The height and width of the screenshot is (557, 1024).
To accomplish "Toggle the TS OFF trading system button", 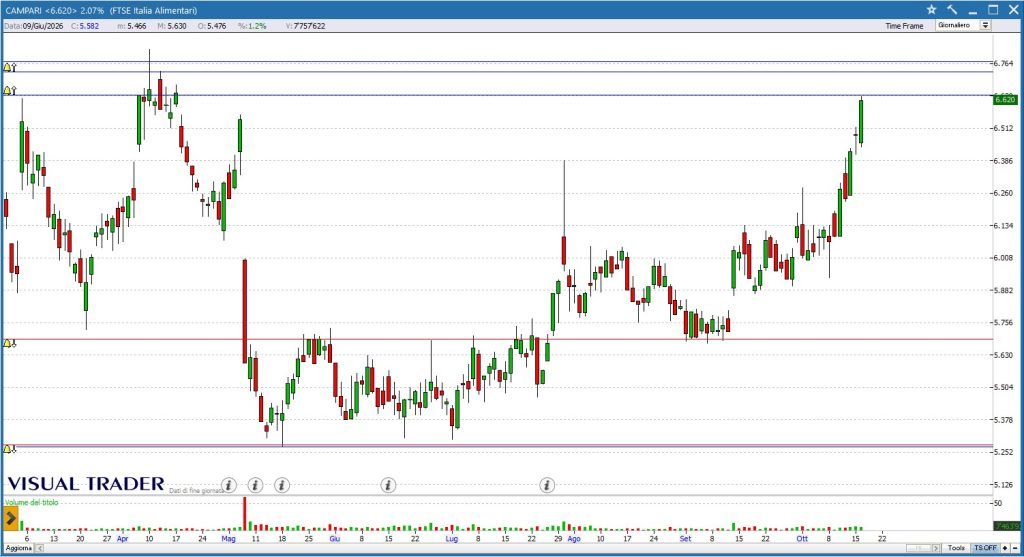I will click(985, 548).
